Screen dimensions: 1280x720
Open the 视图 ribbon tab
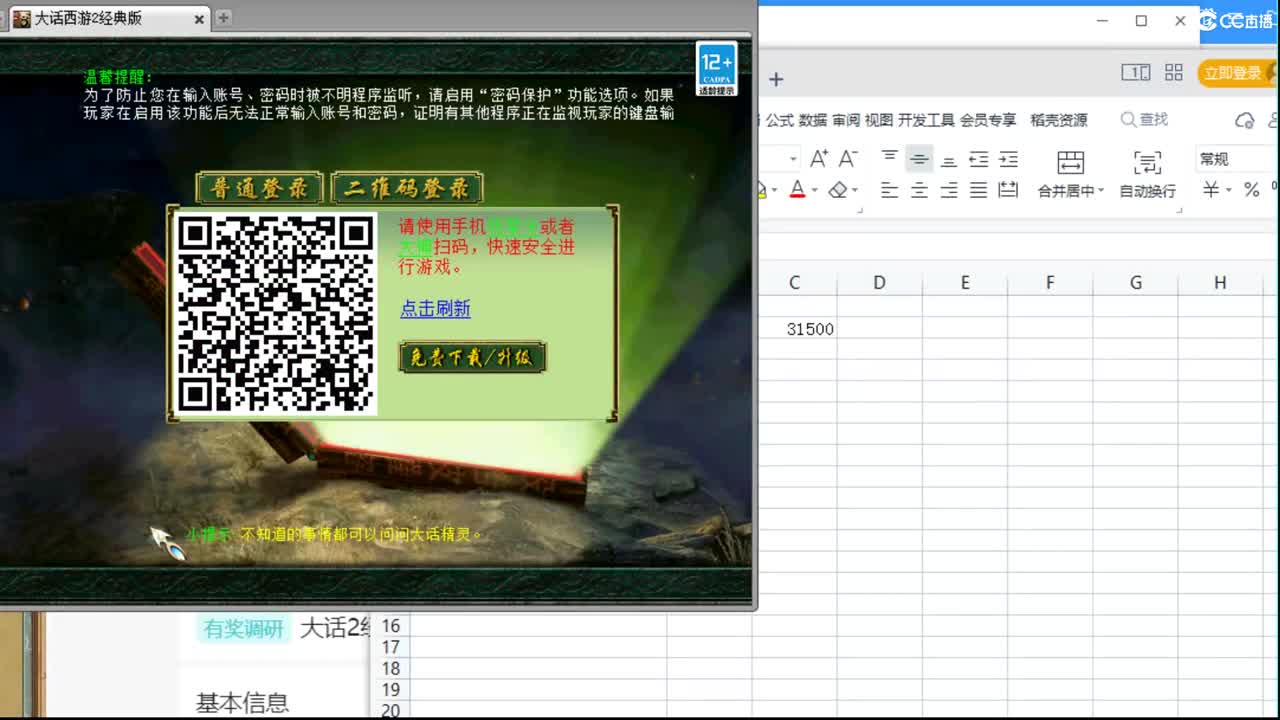click(879, 120)
